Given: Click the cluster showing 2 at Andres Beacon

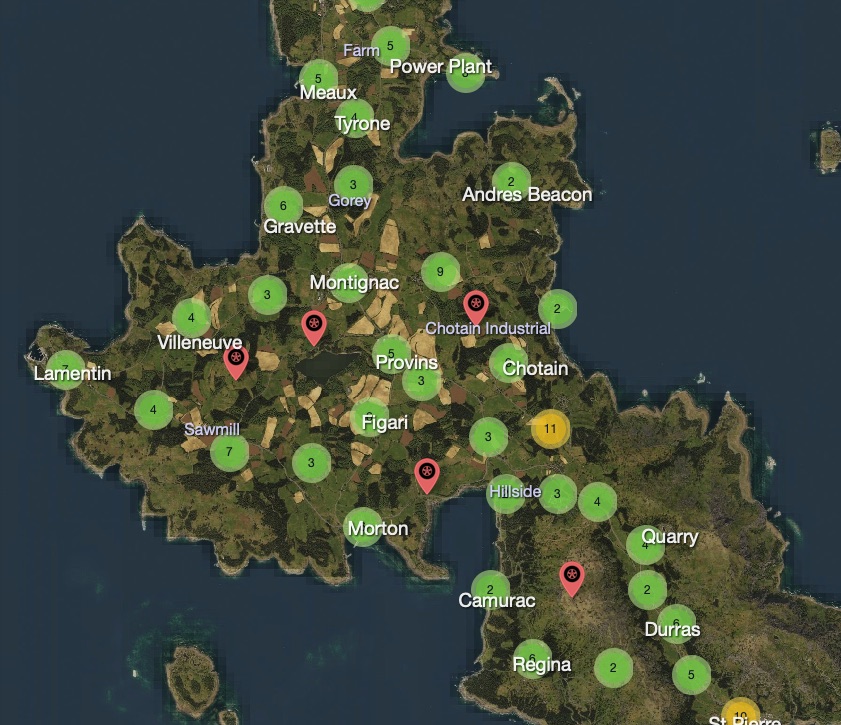Looking at the screenshot, I should 511,181.
